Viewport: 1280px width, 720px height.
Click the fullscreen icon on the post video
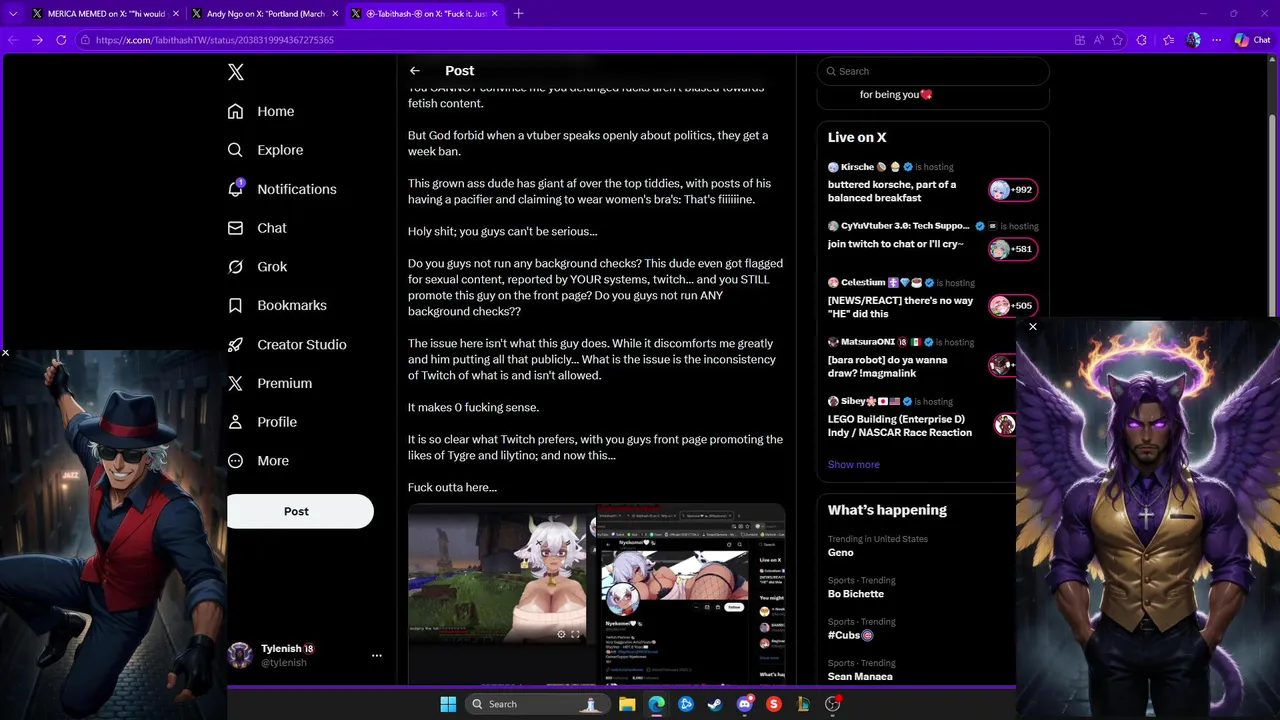point(575,634)
